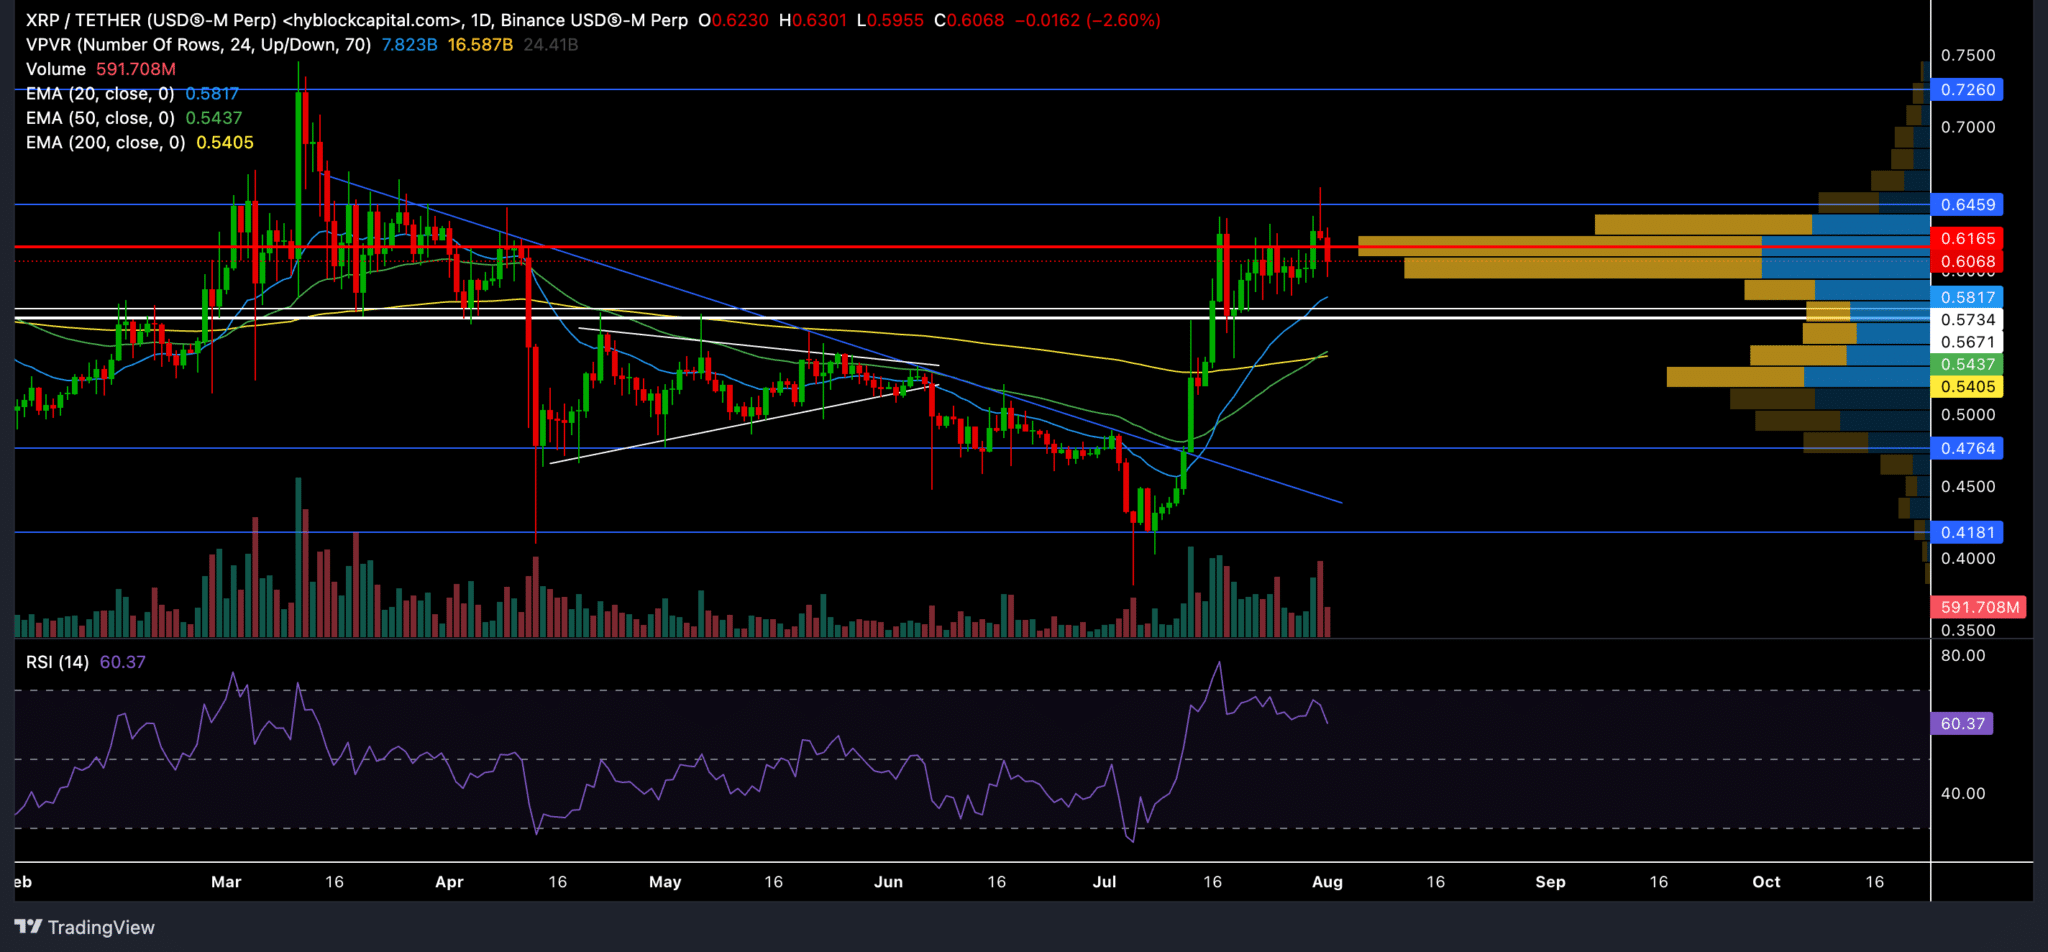Click the Volume 591.708M legend
Viewport: 2048px width, 952px height.
click(x=101, y=69)
